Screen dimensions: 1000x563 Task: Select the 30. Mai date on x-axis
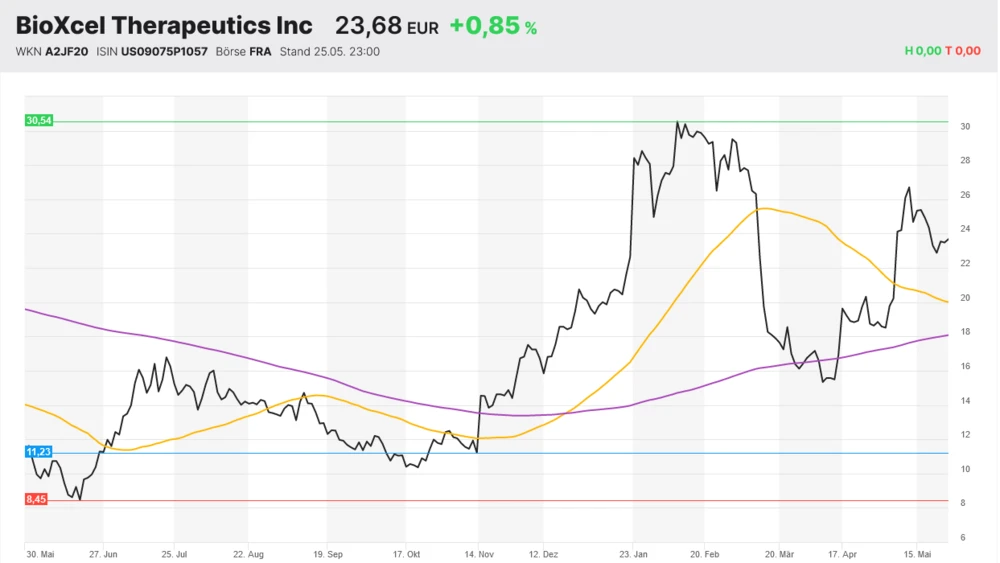pos(40,553)
